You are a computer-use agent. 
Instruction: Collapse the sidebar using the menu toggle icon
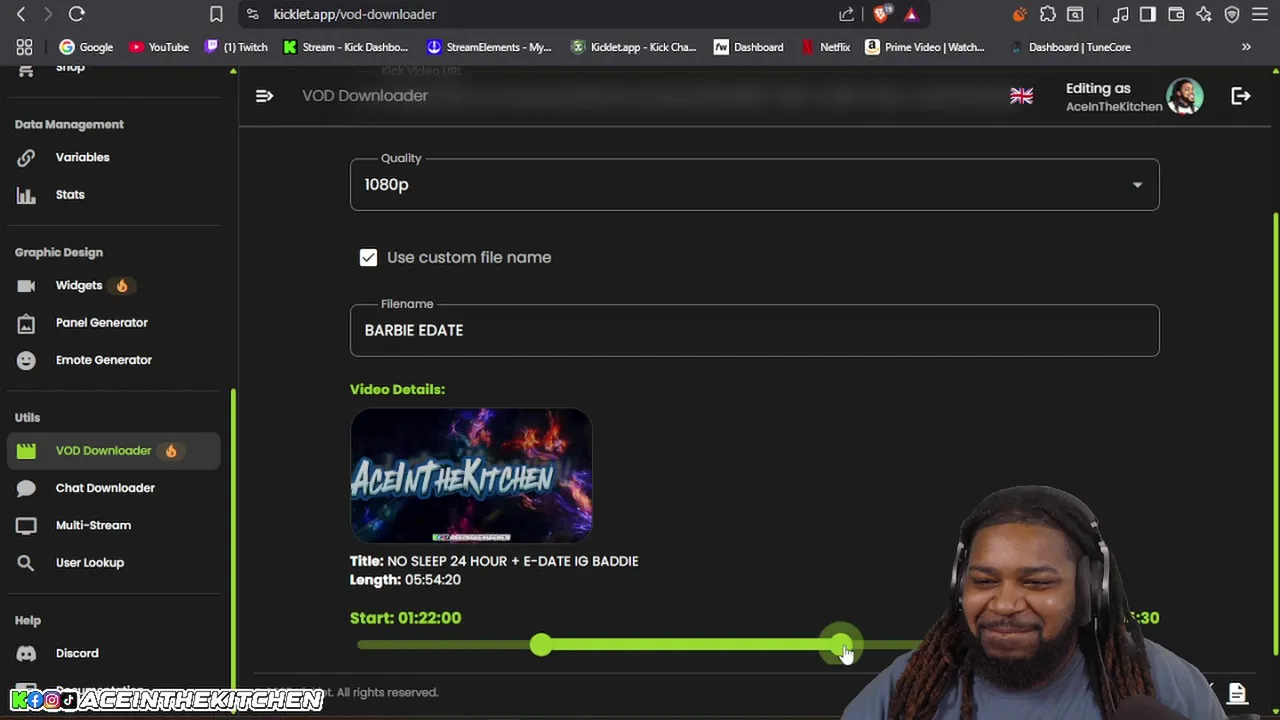click(264, 96)
